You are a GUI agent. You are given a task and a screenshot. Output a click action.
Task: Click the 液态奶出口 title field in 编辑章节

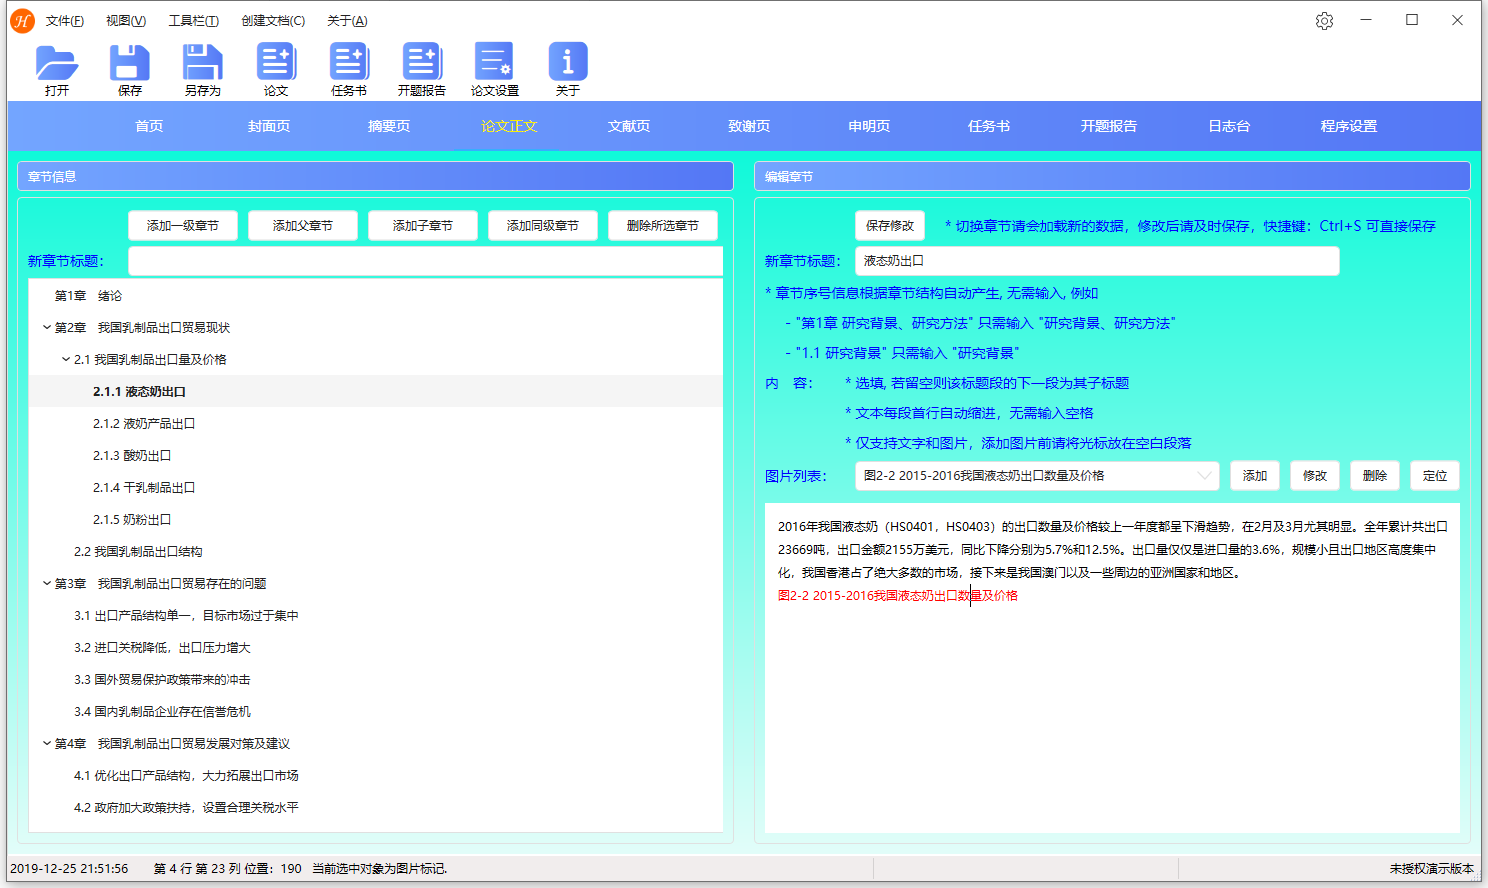click(1097, 261)
